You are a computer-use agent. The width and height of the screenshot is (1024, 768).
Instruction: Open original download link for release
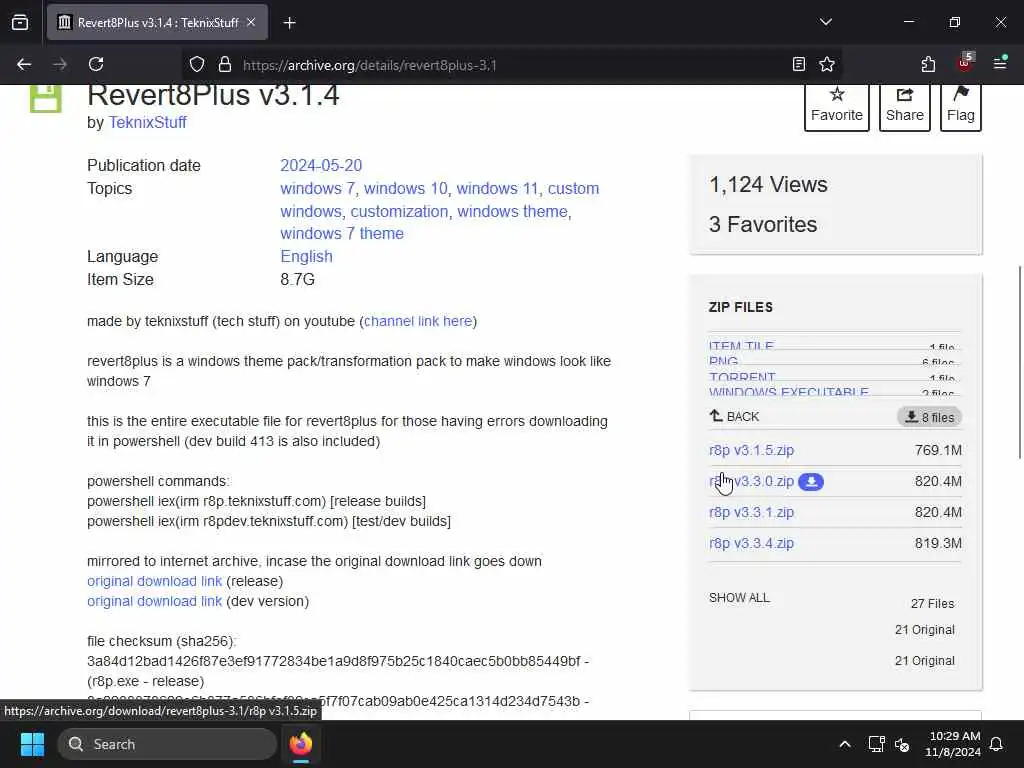point(154,581)
